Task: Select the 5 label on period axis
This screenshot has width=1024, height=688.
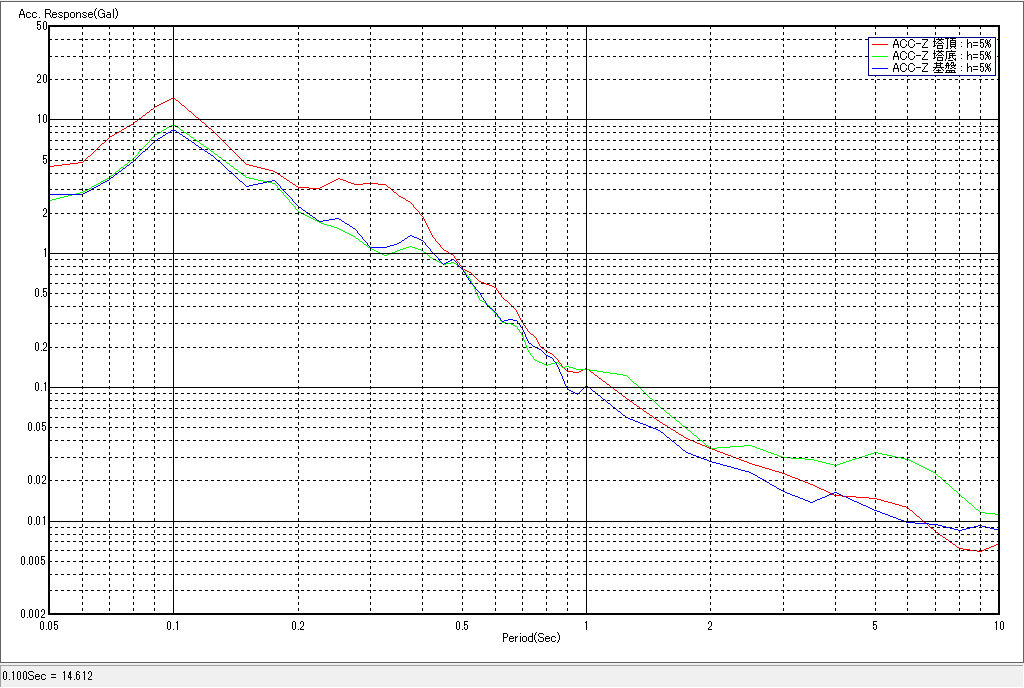Action: (x=874, y=625)
